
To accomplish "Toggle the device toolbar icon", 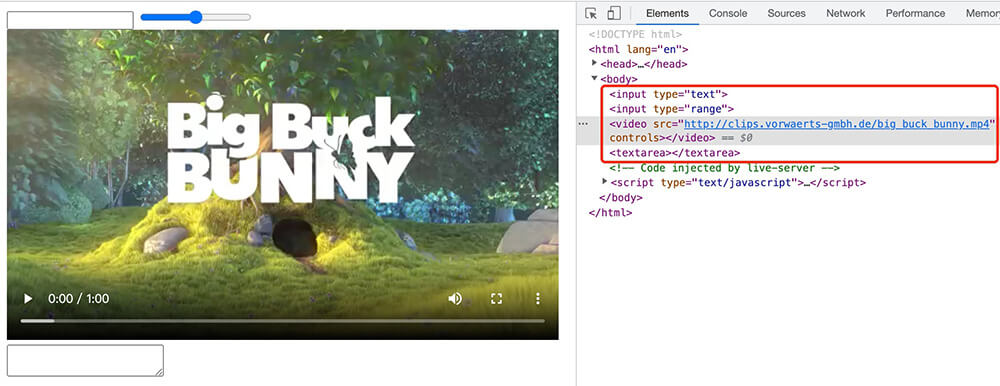I will [614, 13].
